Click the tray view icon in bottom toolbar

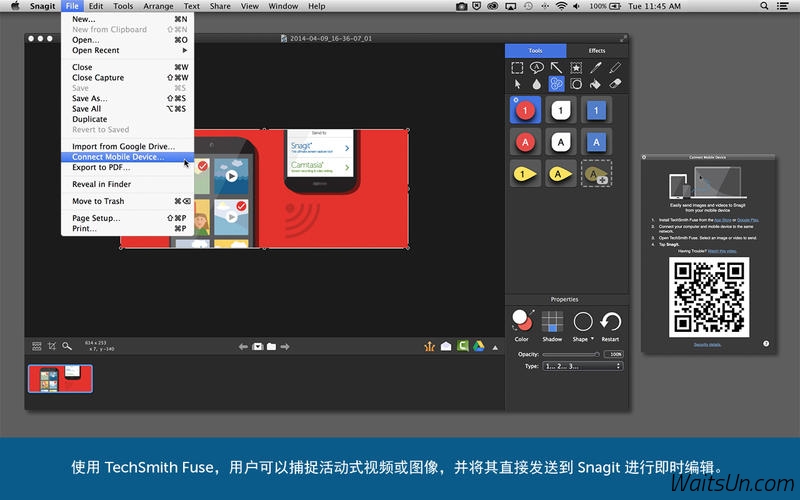(x=37, y=346)
